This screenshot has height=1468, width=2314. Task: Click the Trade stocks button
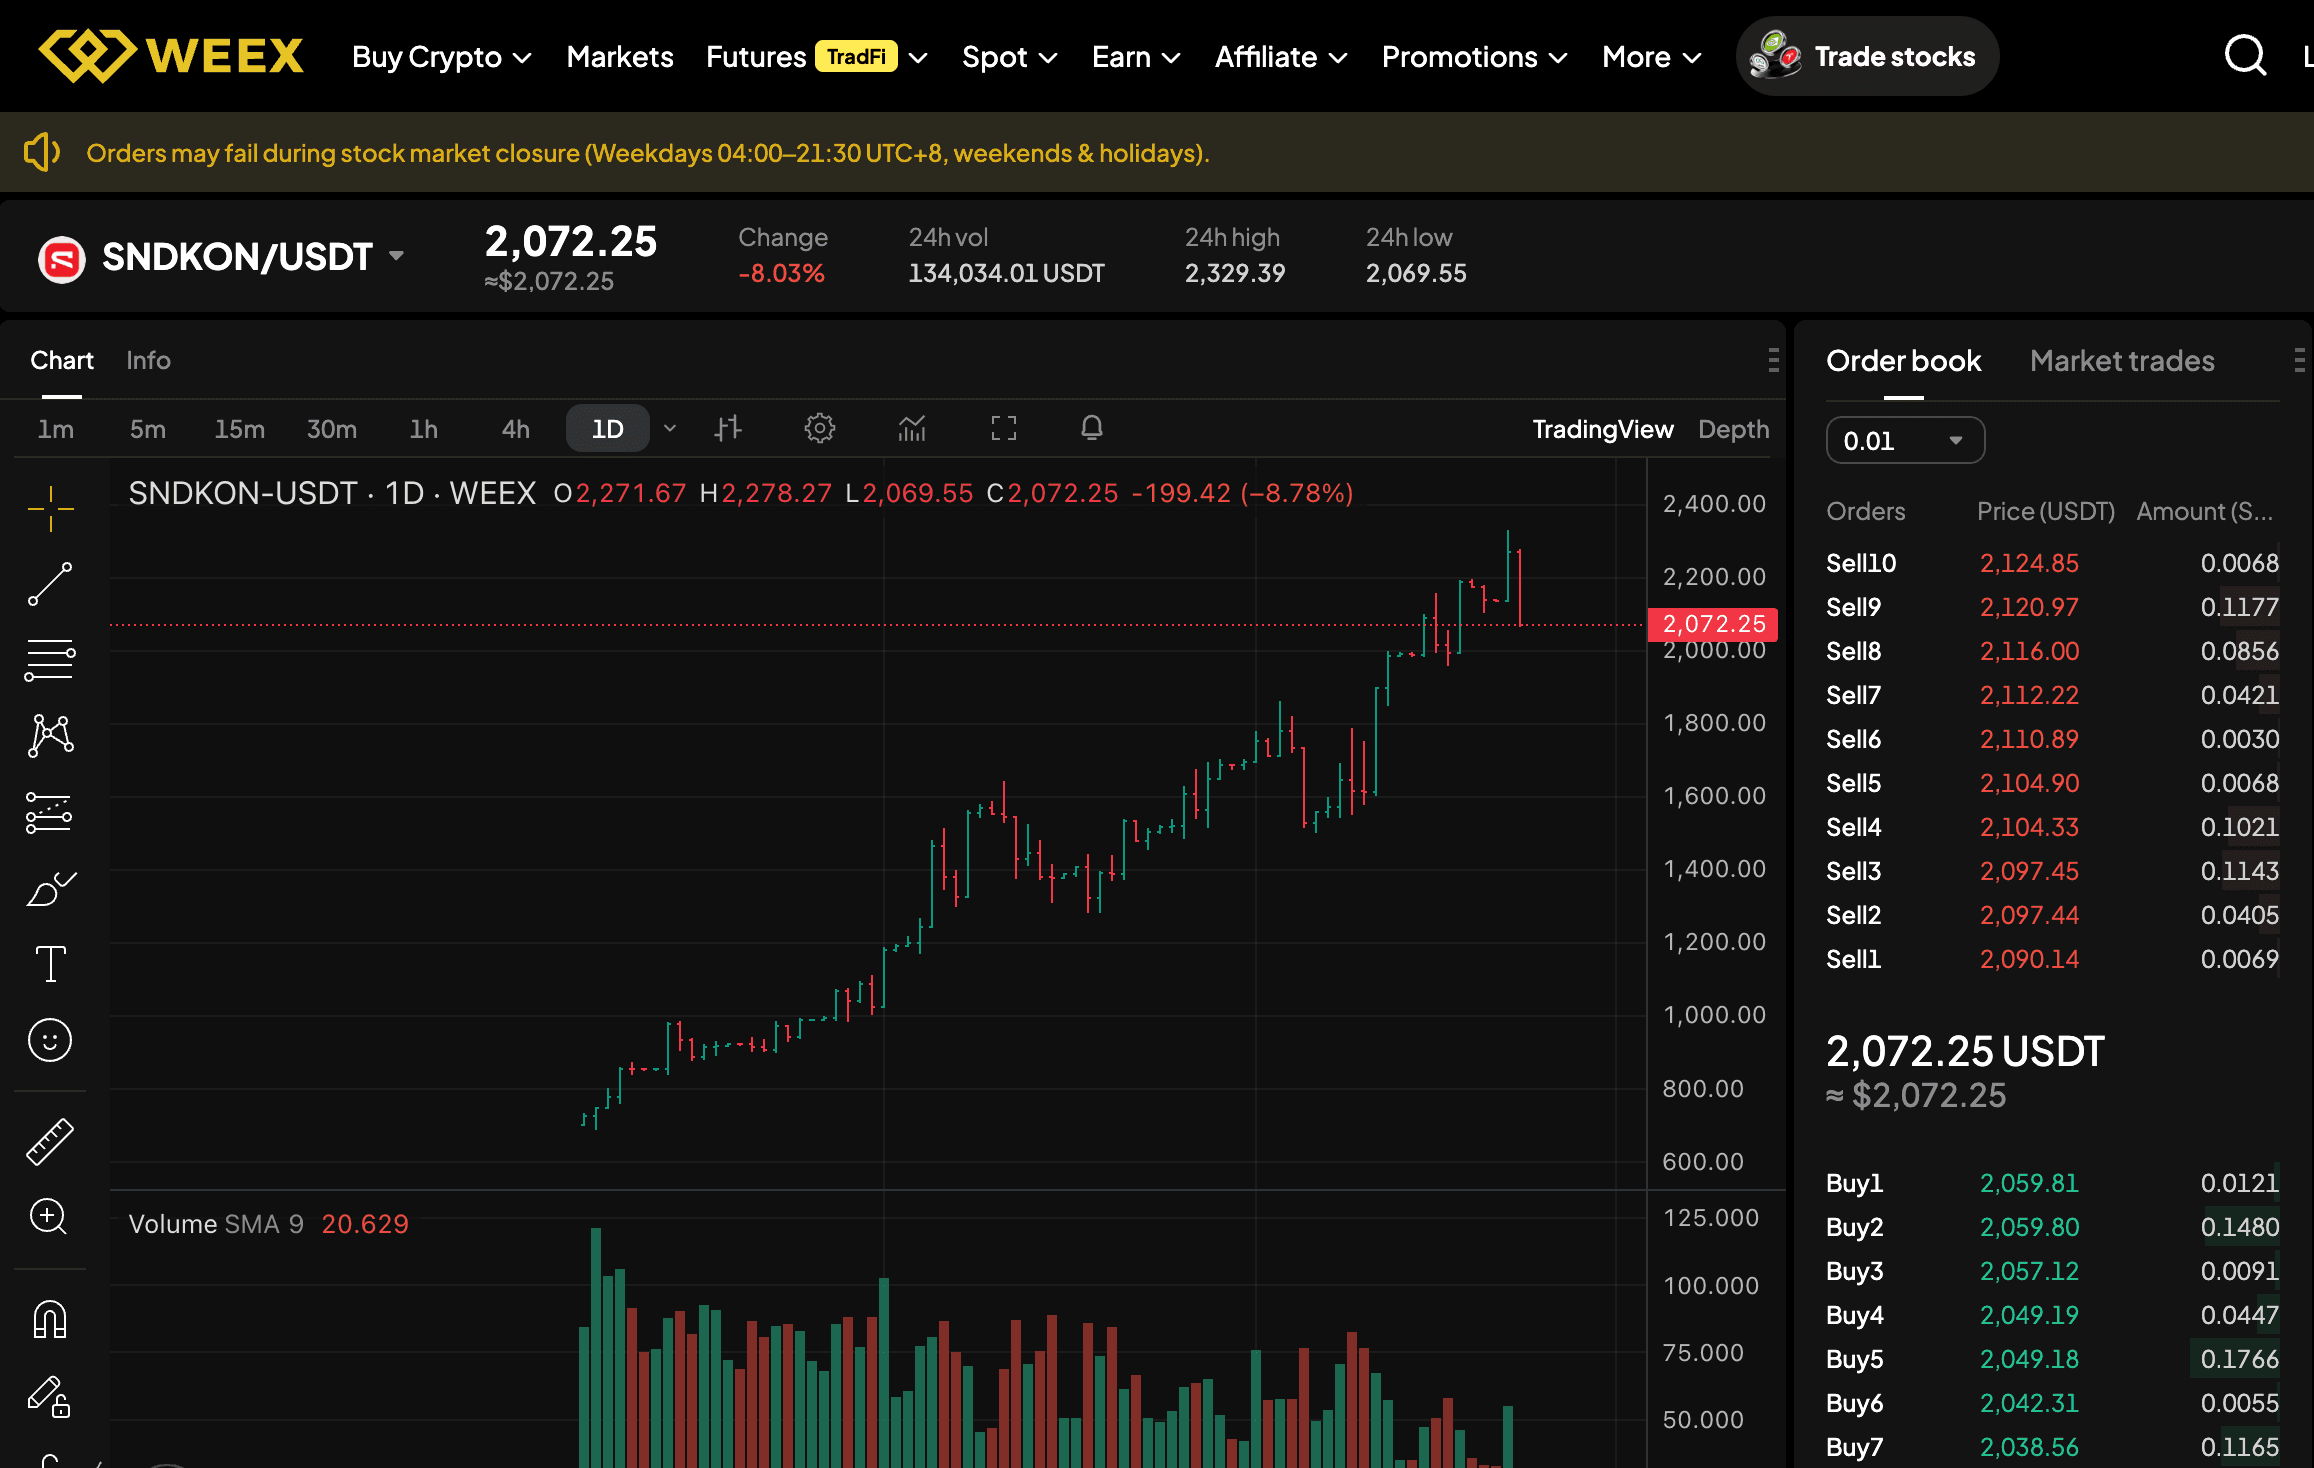click(1867, 56)
